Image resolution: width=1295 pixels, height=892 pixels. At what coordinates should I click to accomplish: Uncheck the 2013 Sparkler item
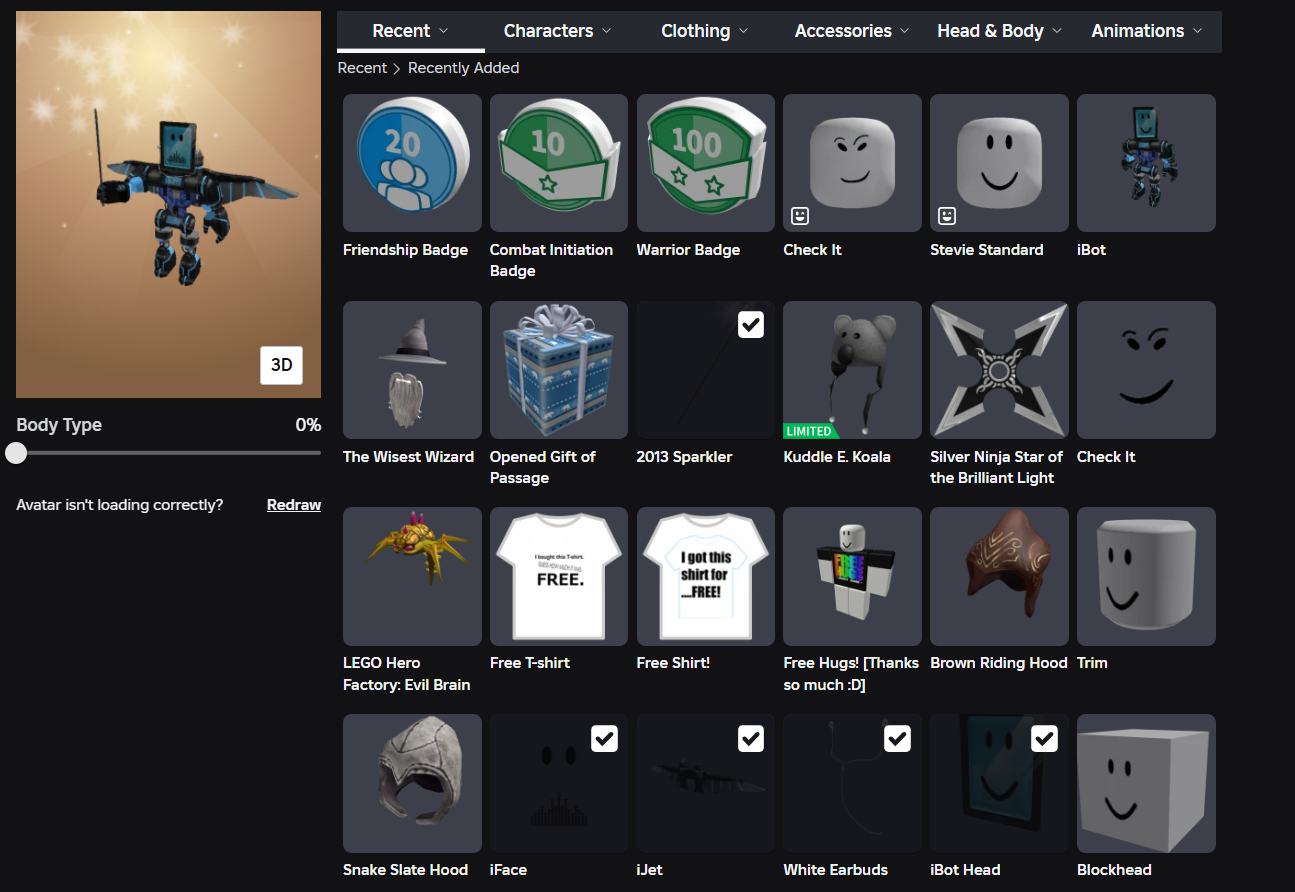point(750,325)
